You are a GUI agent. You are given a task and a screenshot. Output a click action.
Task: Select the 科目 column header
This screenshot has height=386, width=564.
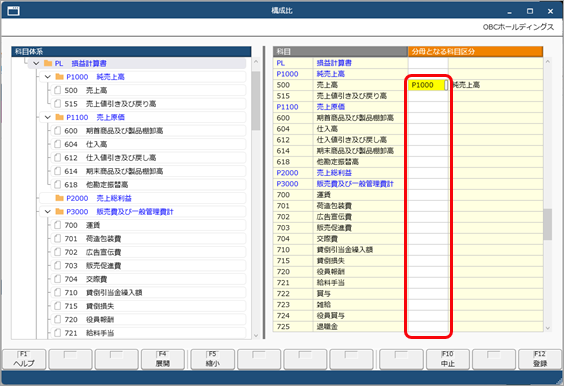pyautogui.click(x=340, y=51)
